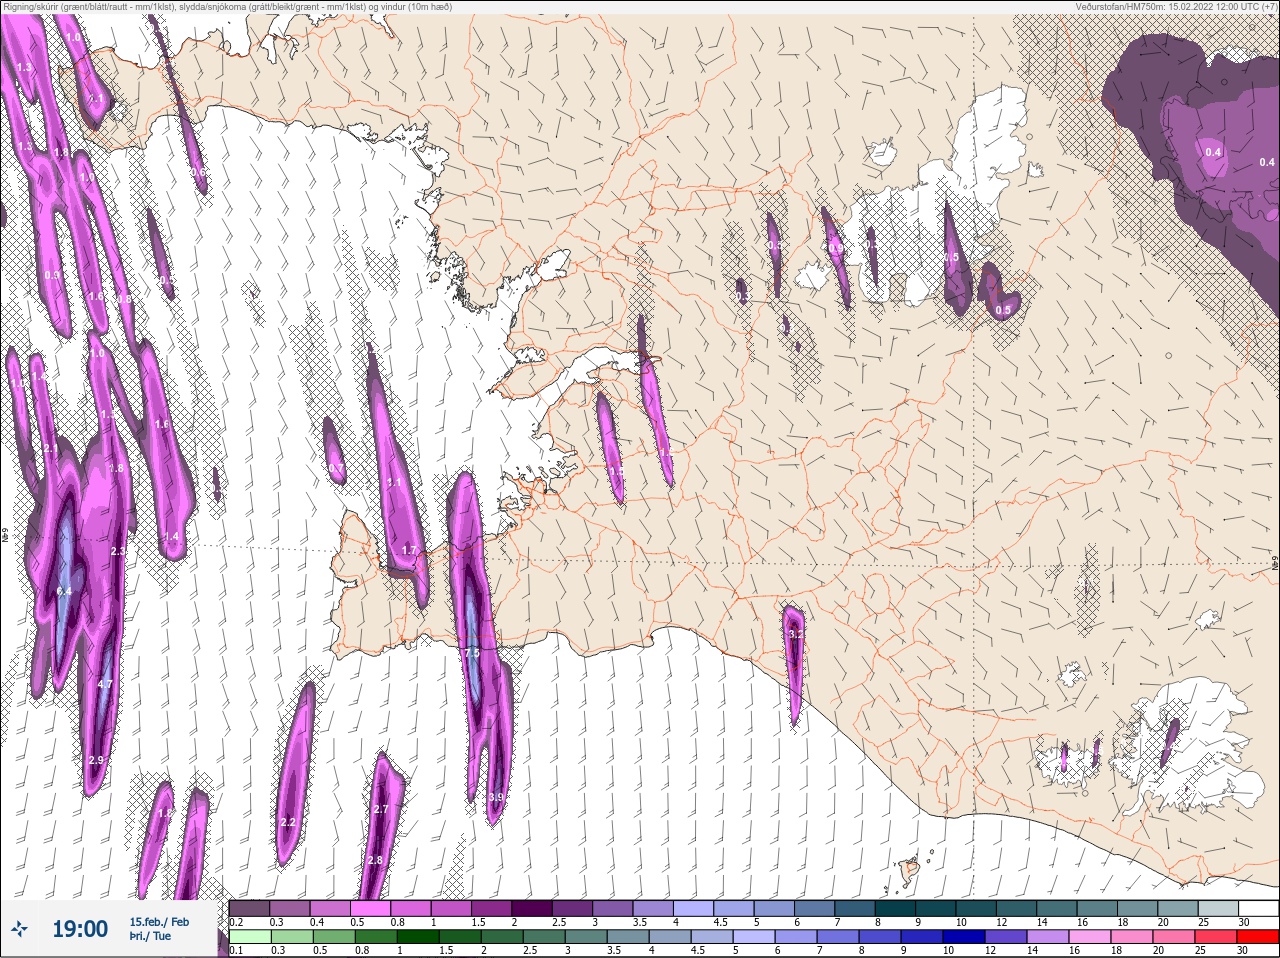
Task: Click the 3.2 value on the south coast band
Action: 796,634
